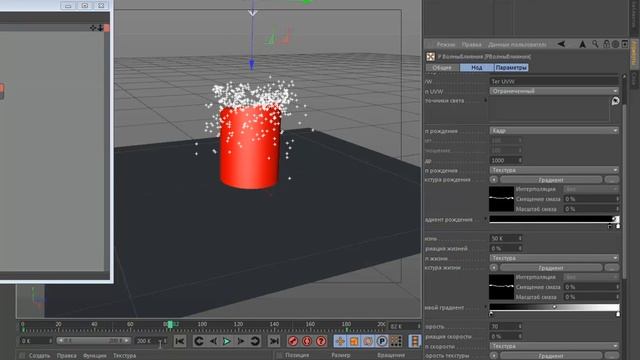Viewport: 640px width, 360px height.
Task: Open the Данные пользователя menu
Action: point(517,44)
